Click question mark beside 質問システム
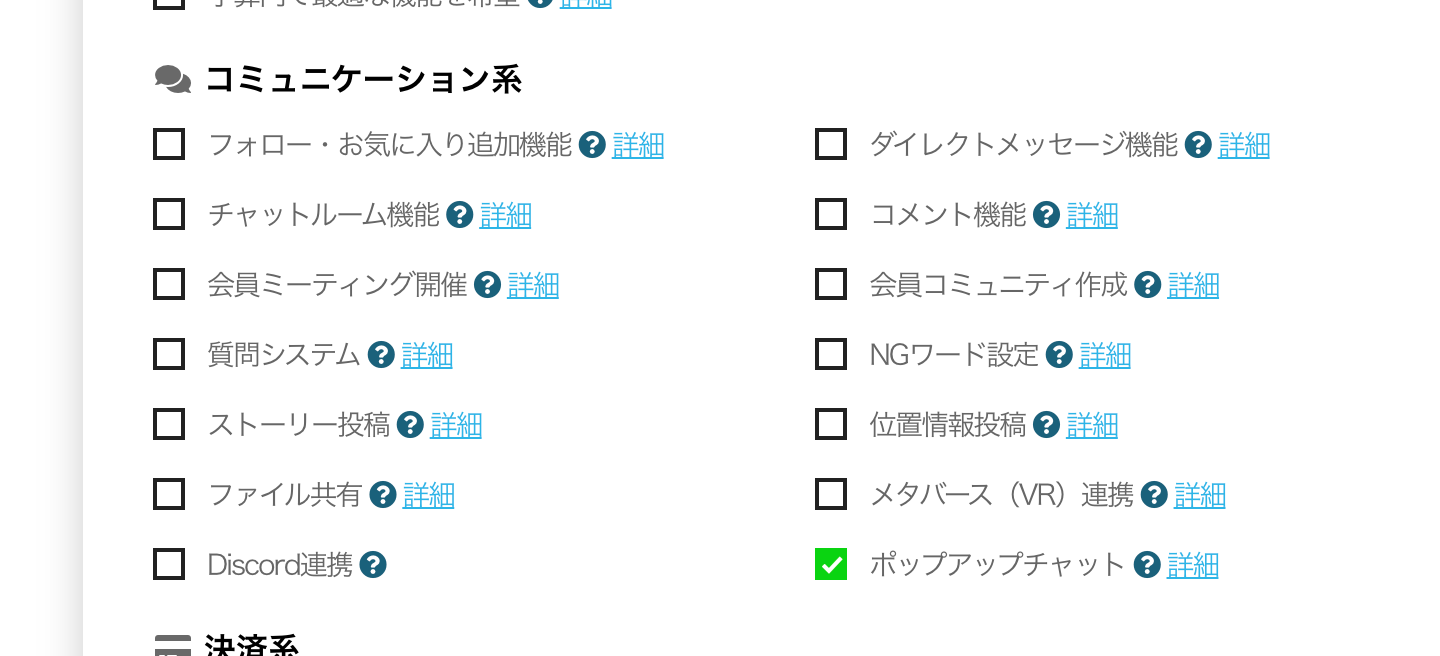 (x=381, y=355)
